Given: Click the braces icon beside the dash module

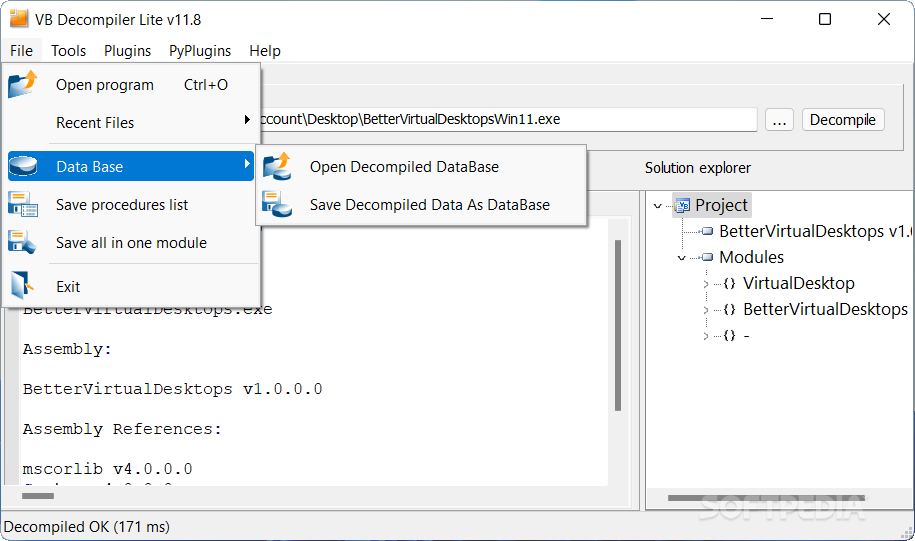Looking at the screenshot, I should coord(729,336).
